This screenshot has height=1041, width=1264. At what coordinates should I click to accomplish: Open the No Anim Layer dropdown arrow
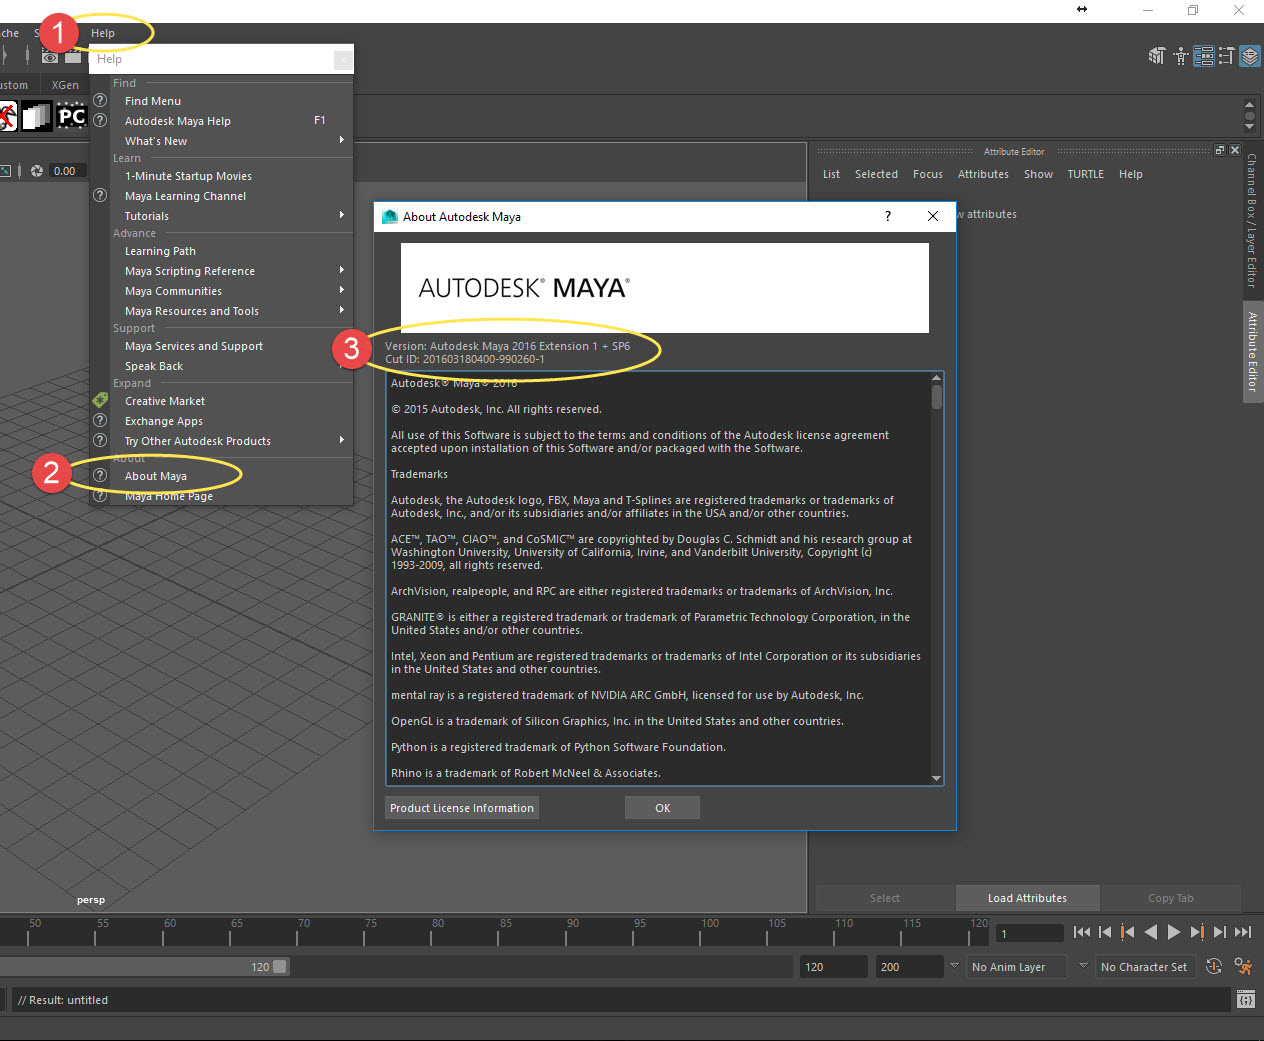(954, 966)
